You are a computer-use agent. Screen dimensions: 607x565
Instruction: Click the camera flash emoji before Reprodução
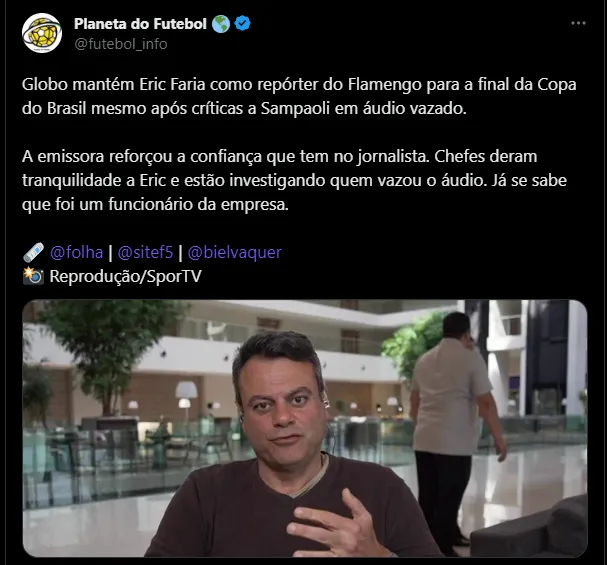(x=33, y=276)
